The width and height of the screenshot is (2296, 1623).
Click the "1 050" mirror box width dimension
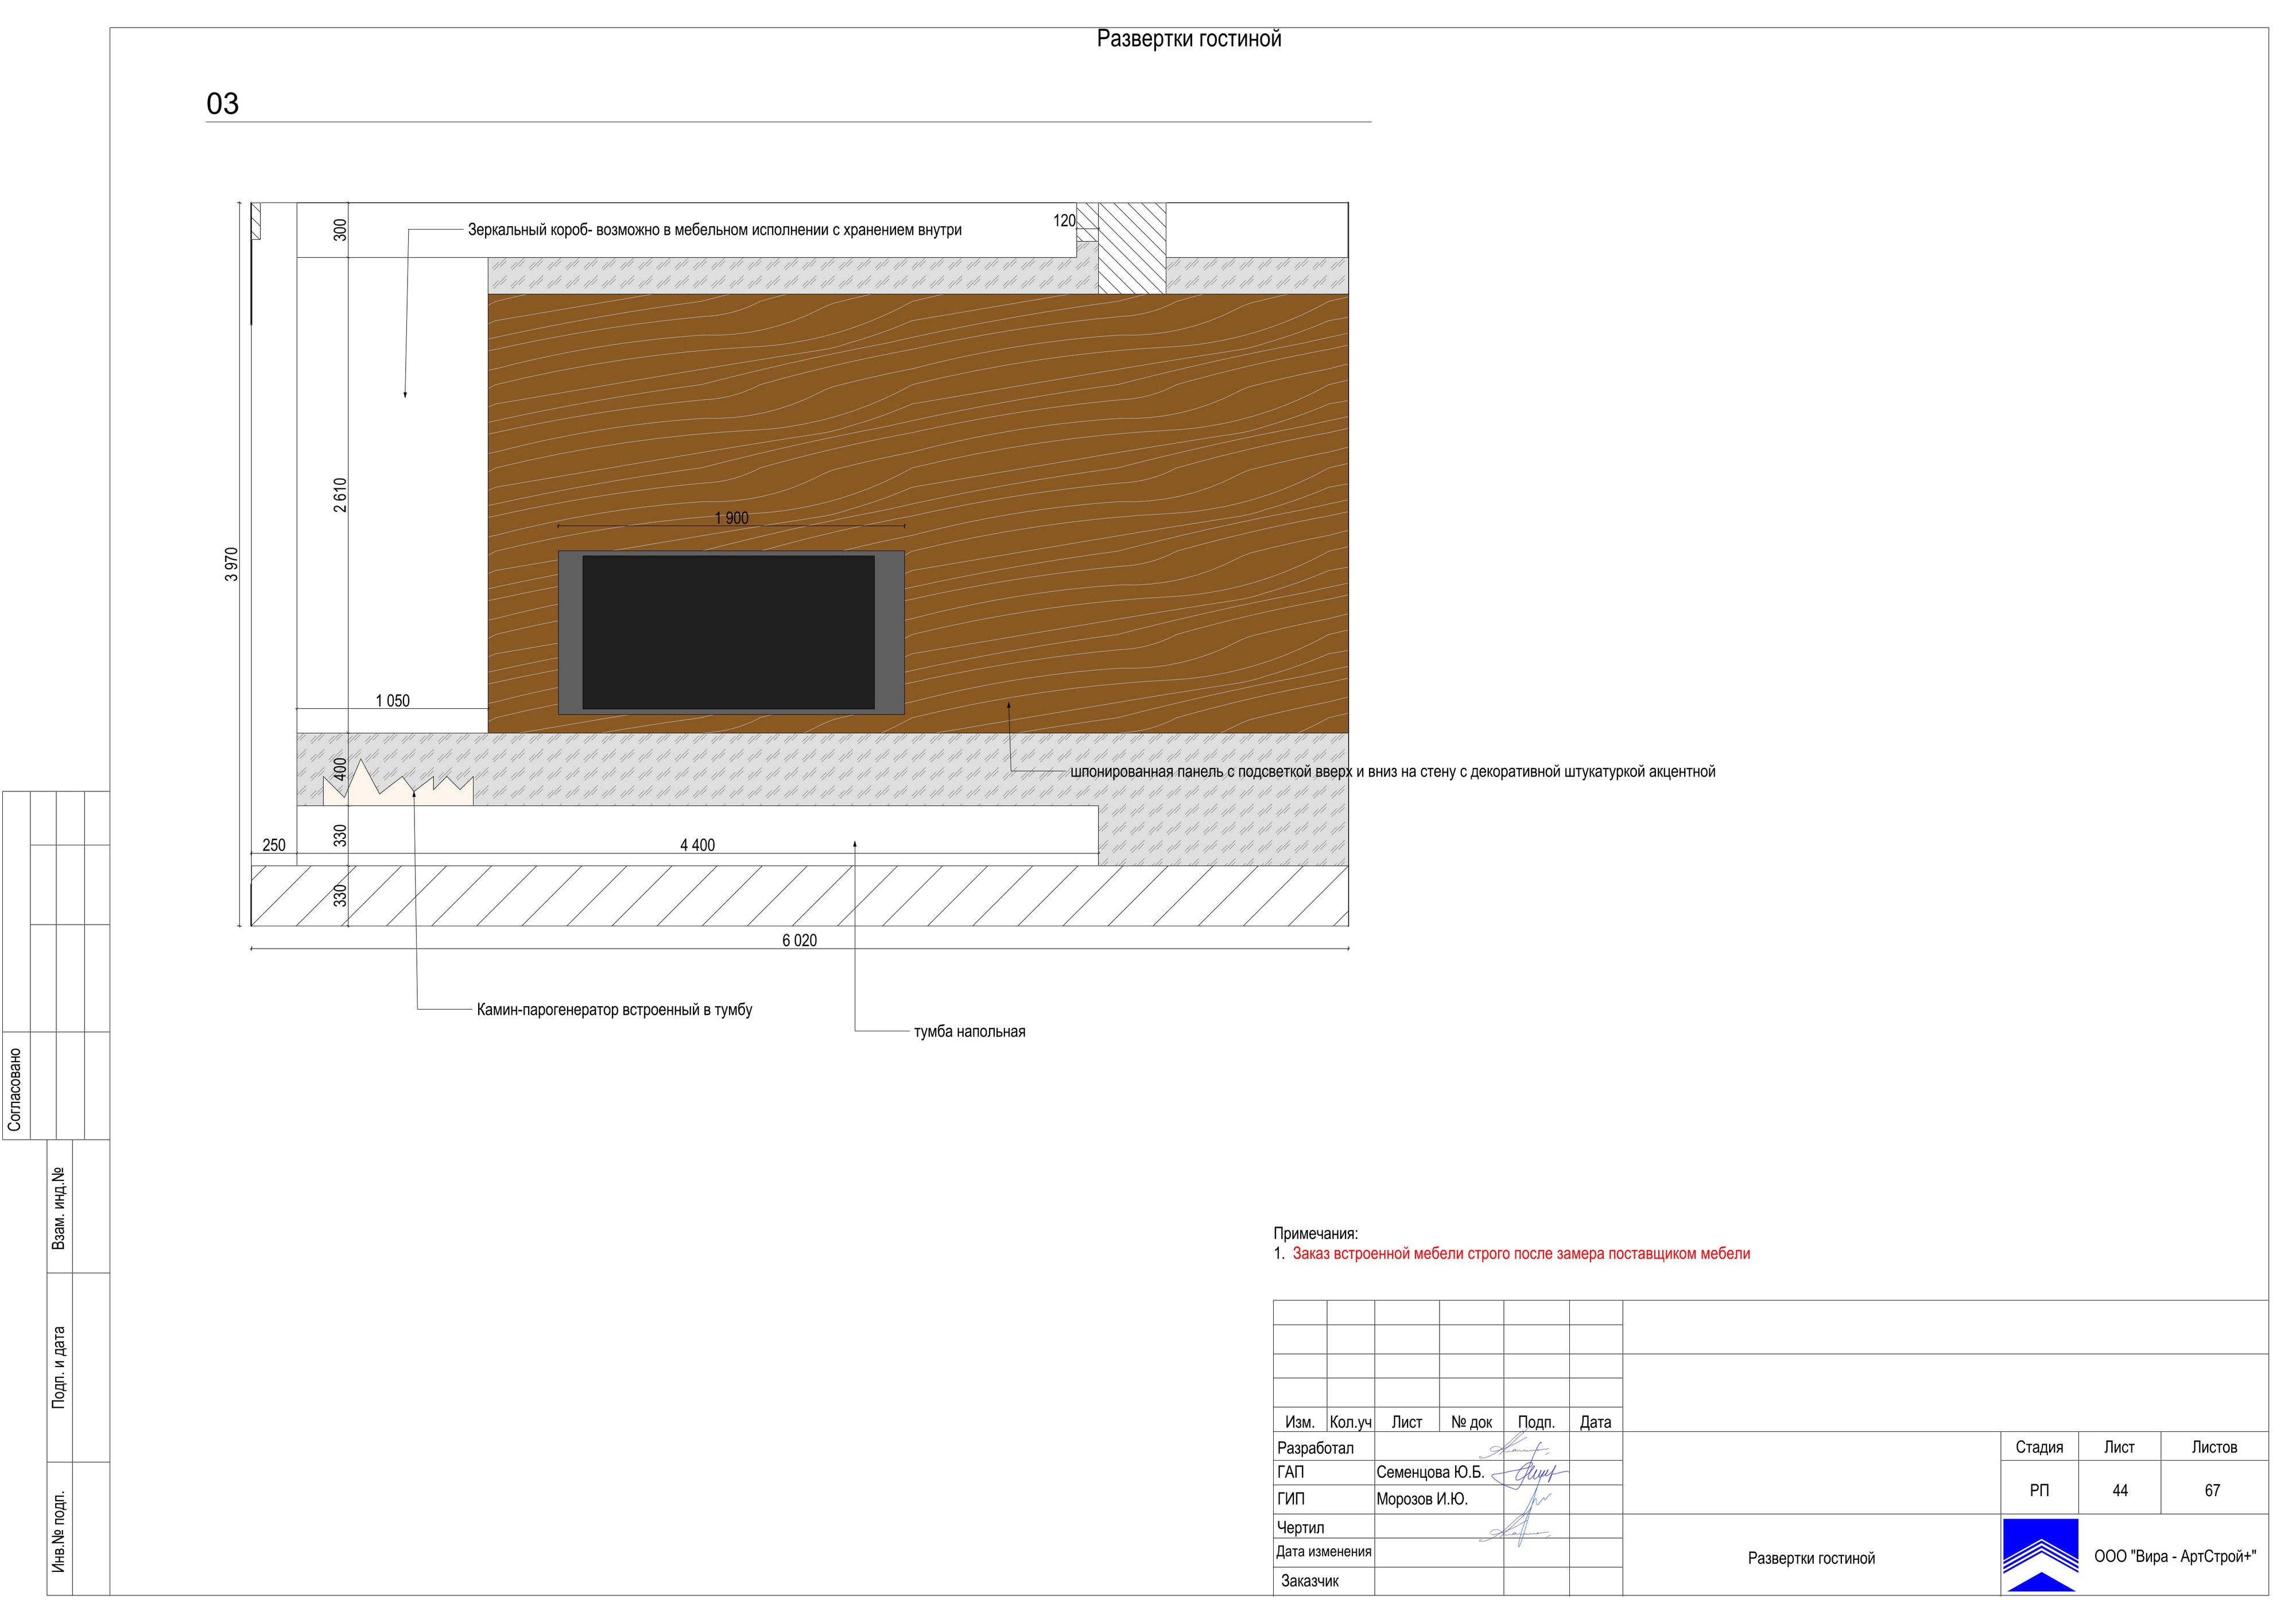[392, 701]
